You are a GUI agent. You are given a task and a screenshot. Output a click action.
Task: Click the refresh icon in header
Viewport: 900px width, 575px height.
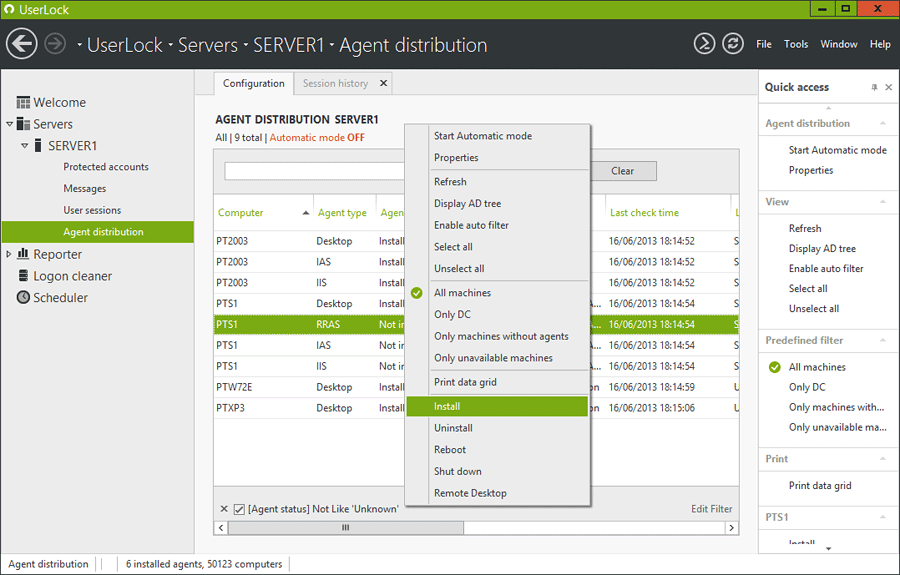pyautogui.click(x=733, y=44)
